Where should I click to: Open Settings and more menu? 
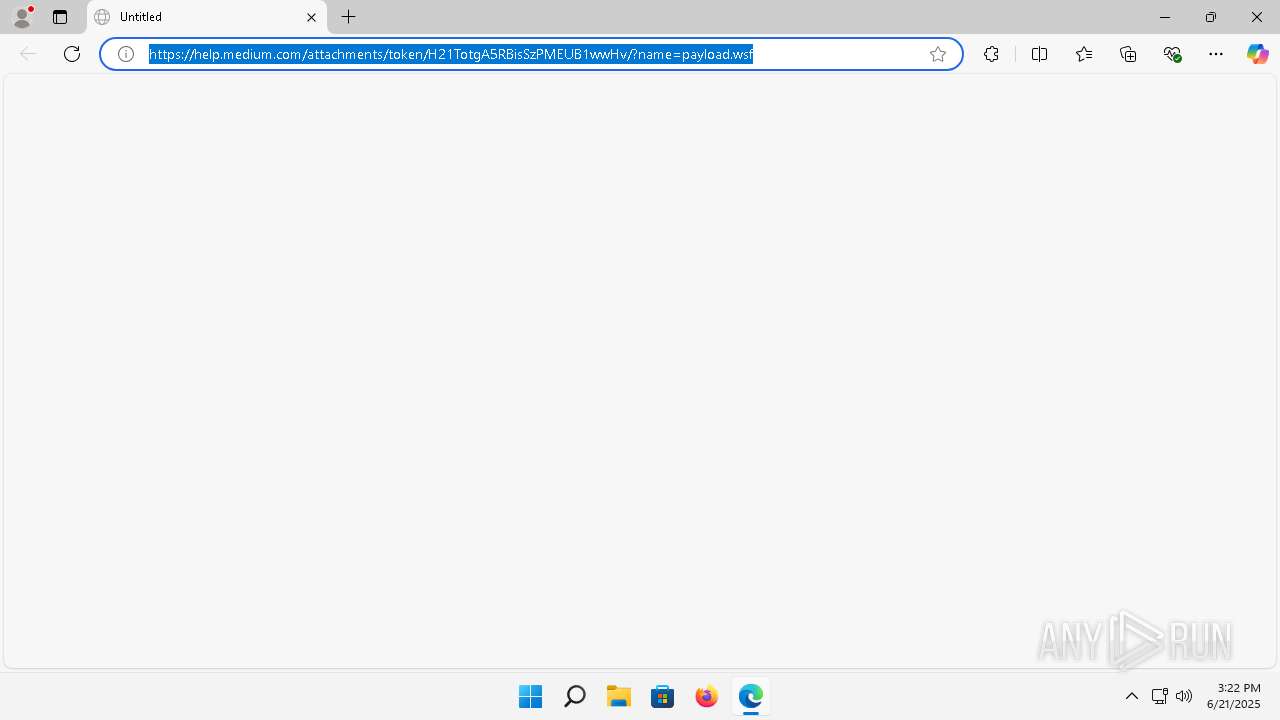(x=1216, y=54)
